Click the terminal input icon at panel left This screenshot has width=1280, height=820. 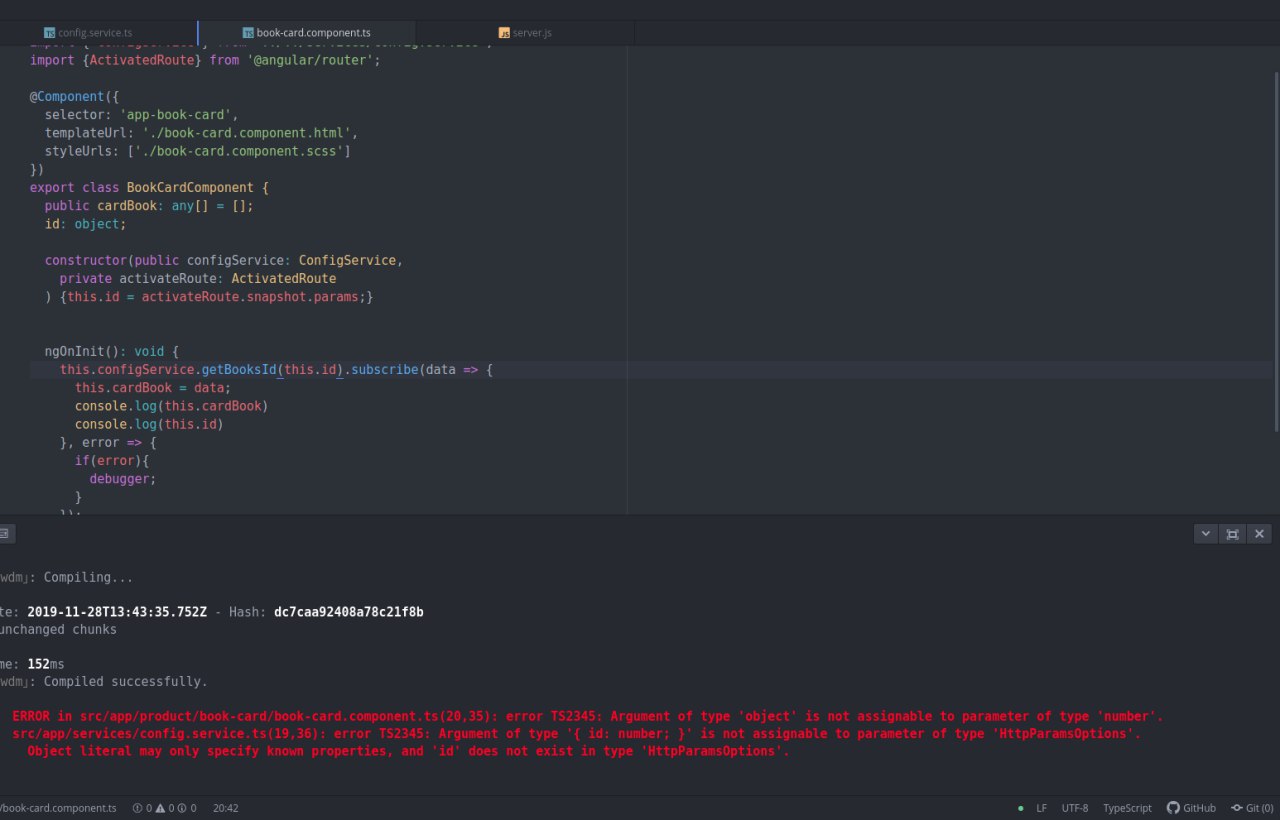point(5,534)
